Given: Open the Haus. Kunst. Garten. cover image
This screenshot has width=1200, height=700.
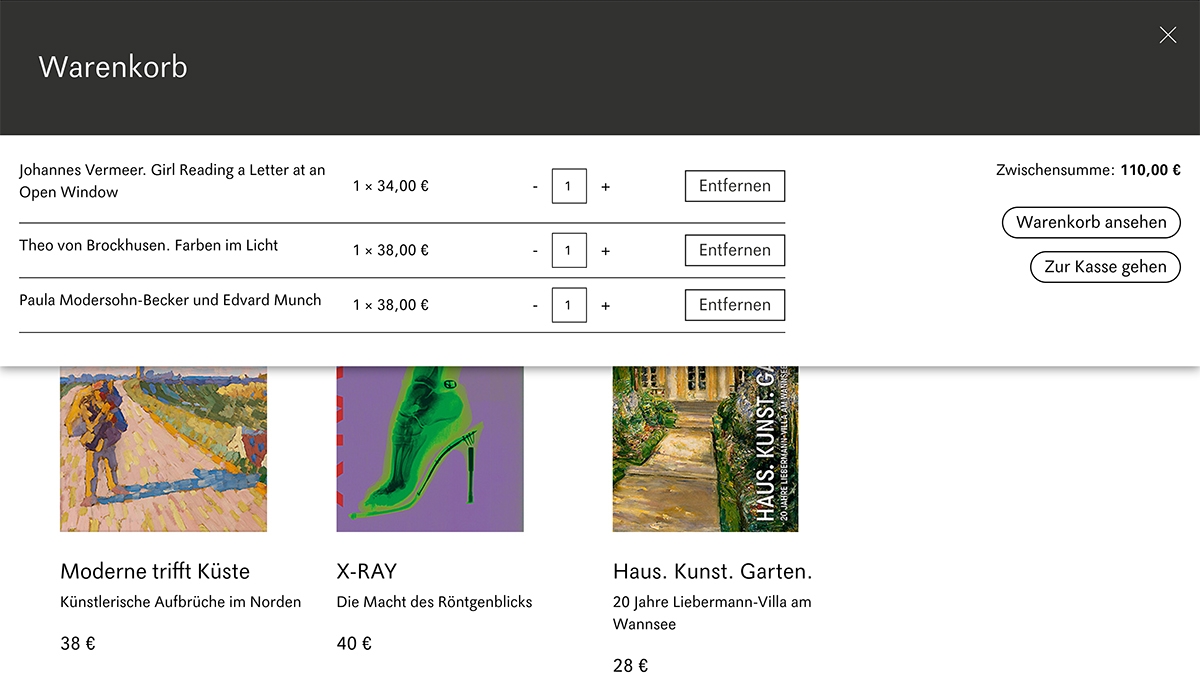Looking at the screenshot, I should 705,449.
